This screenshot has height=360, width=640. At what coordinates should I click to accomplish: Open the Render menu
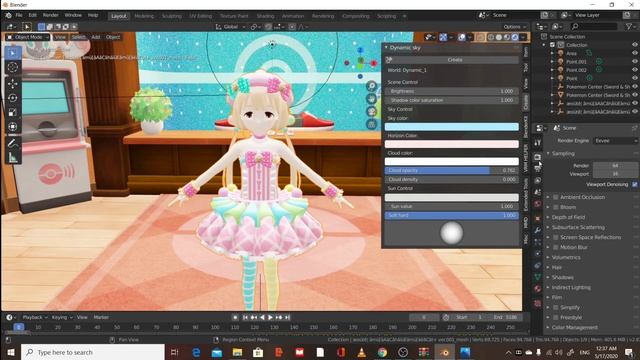click(x=51, y=16)
